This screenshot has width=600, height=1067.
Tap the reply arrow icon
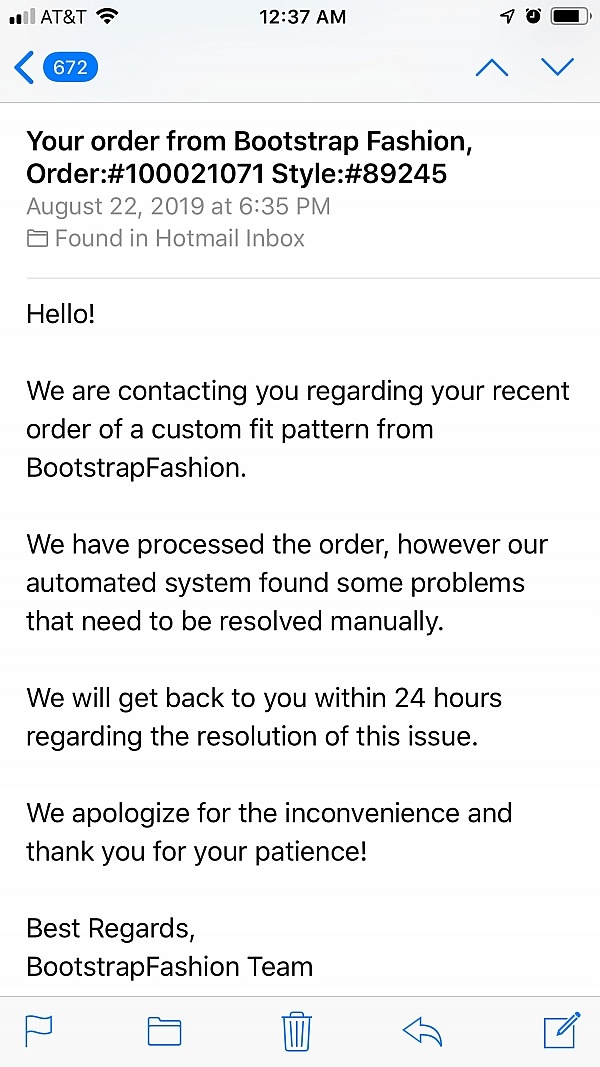click(422, 1031)
